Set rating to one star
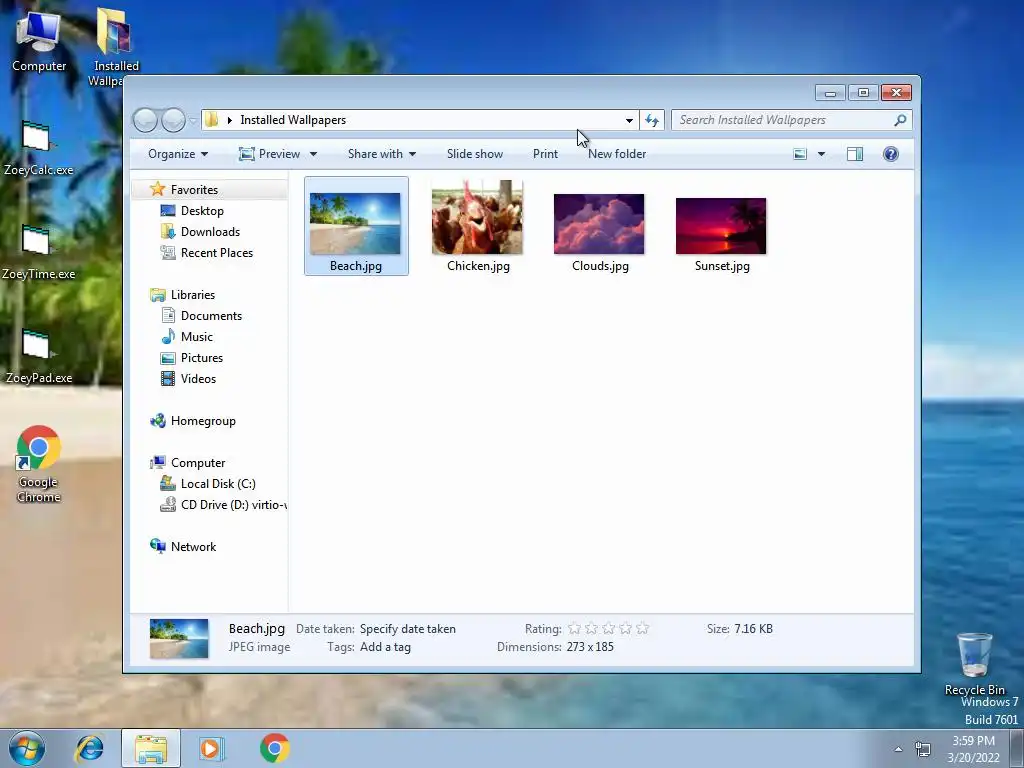Viewport: 1024px width, 768px height. (574, 629)
